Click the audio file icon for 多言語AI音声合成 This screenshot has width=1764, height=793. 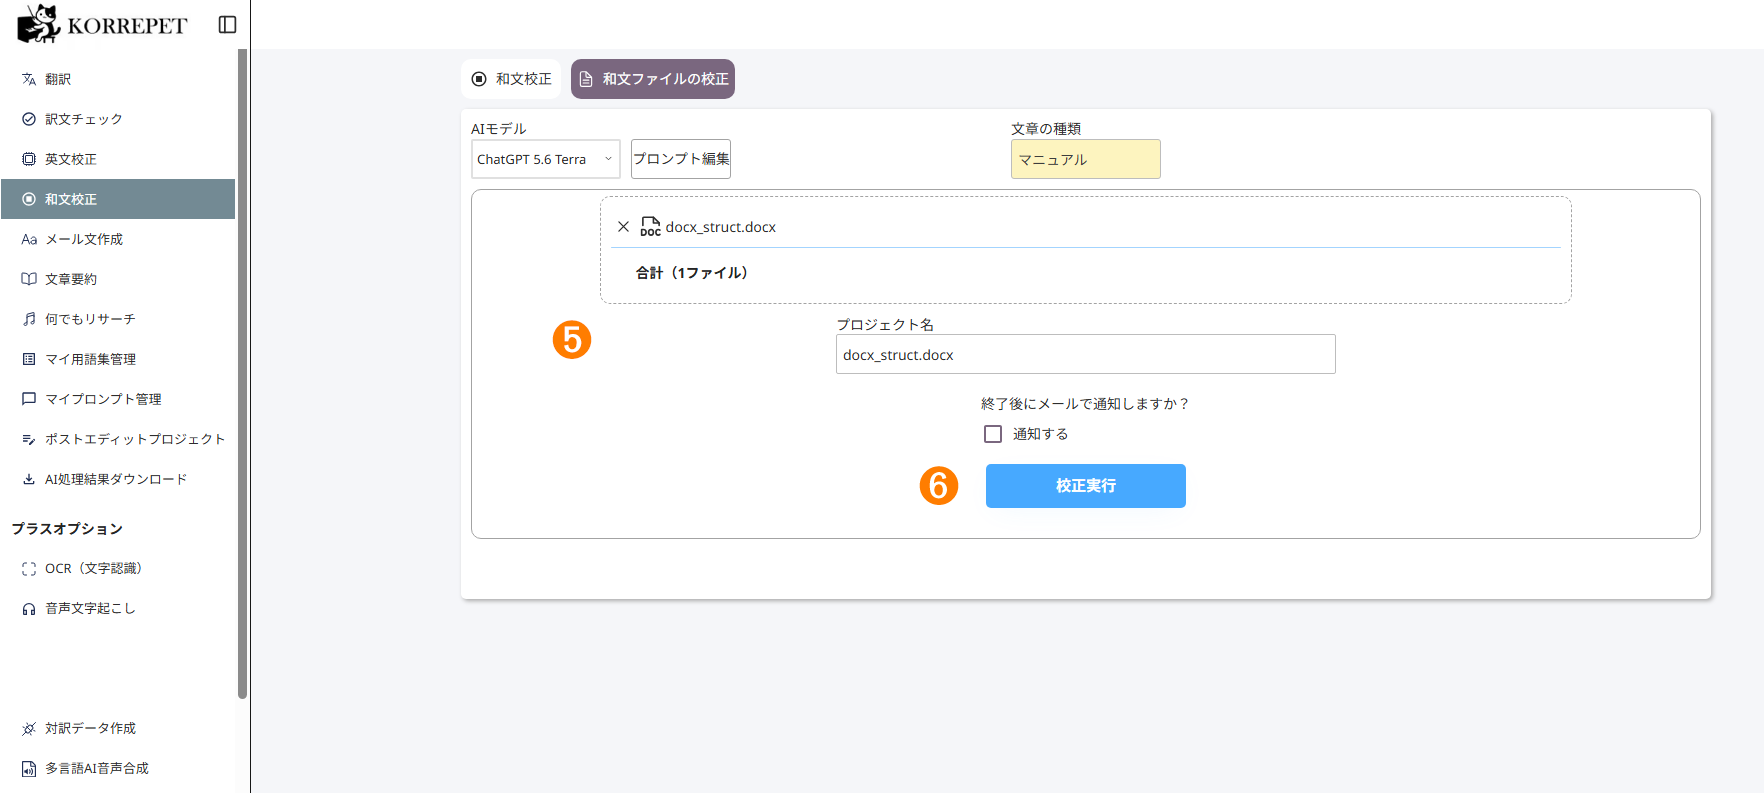click(x=29, y=768)
